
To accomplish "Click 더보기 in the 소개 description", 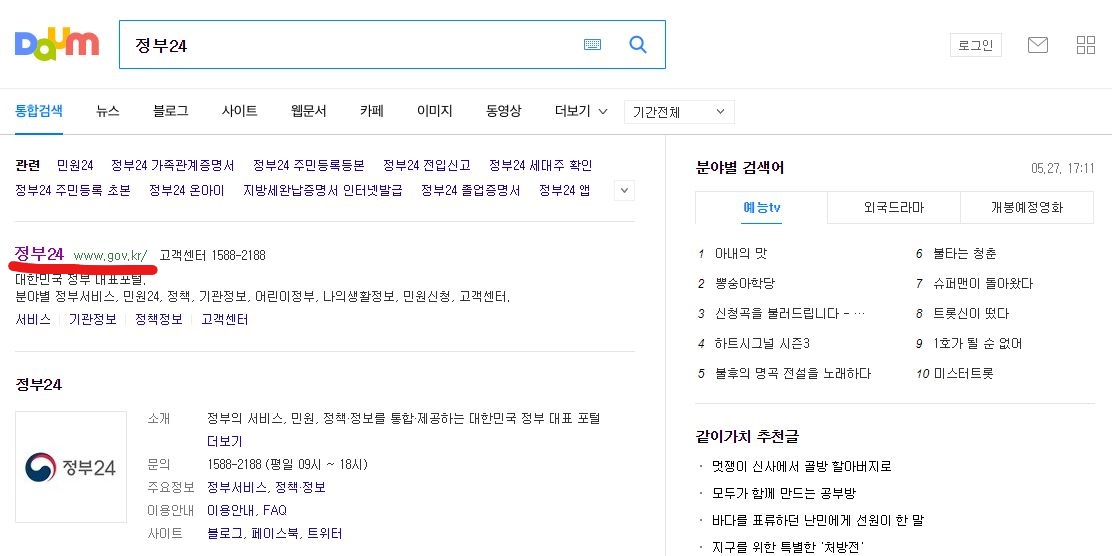I will [225, 442].
